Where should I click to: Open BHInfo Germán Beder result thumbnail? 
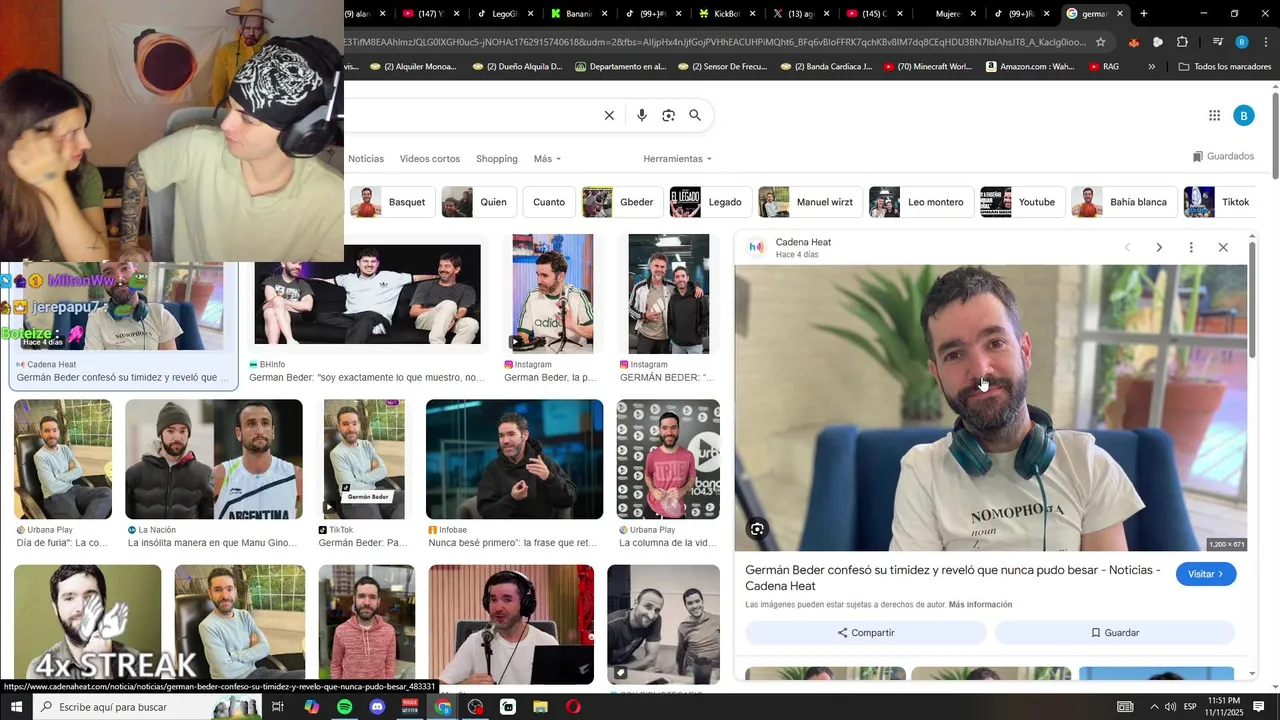[367, 294]
